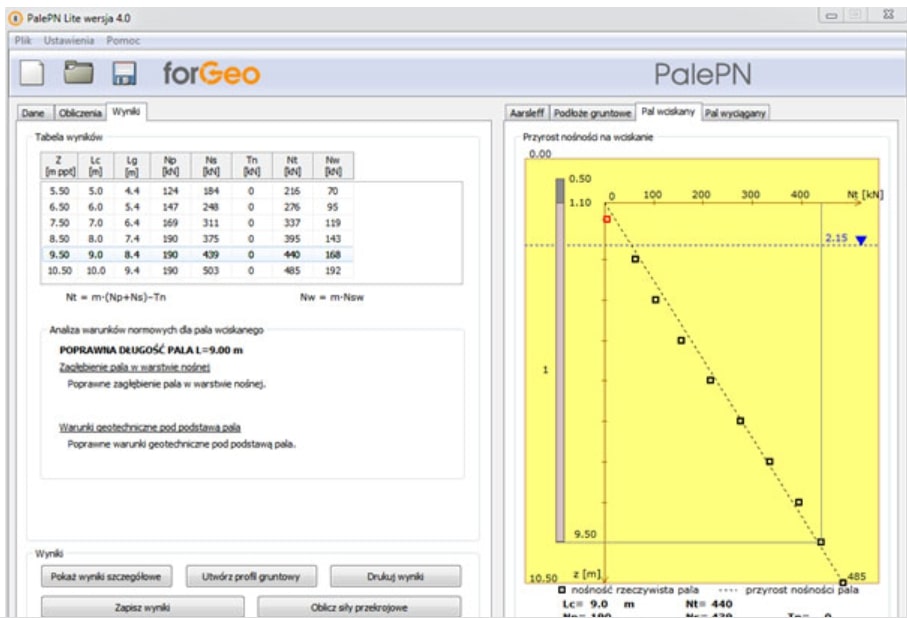Click the blue water level triangle marker
This screenshot has height=619, width=907.
860,240
